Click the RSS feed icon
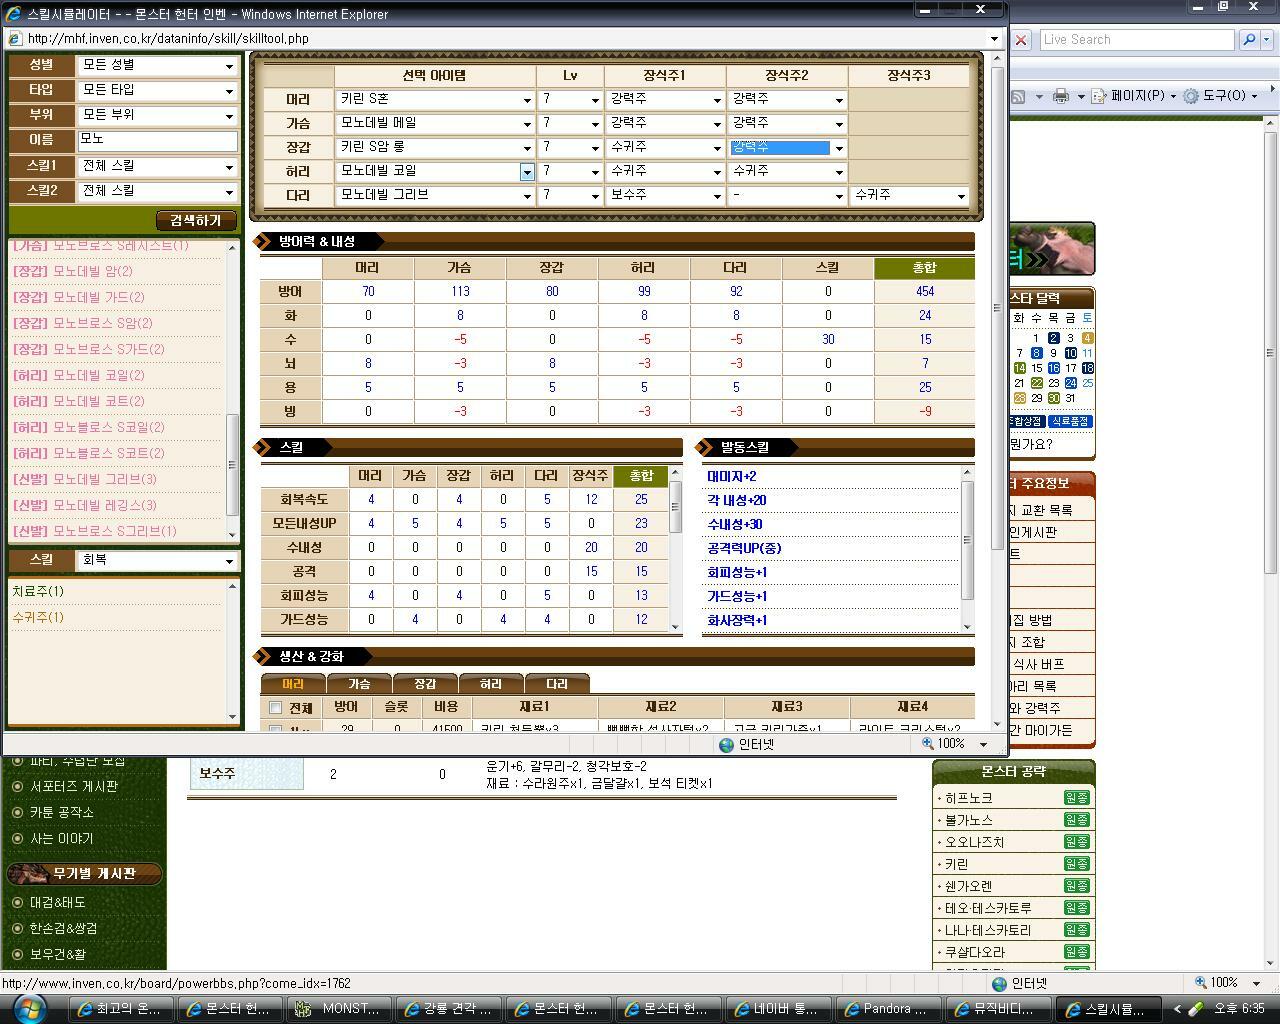The image size is (1280, 1024). pyautogui.click(x=1018, y=96)
